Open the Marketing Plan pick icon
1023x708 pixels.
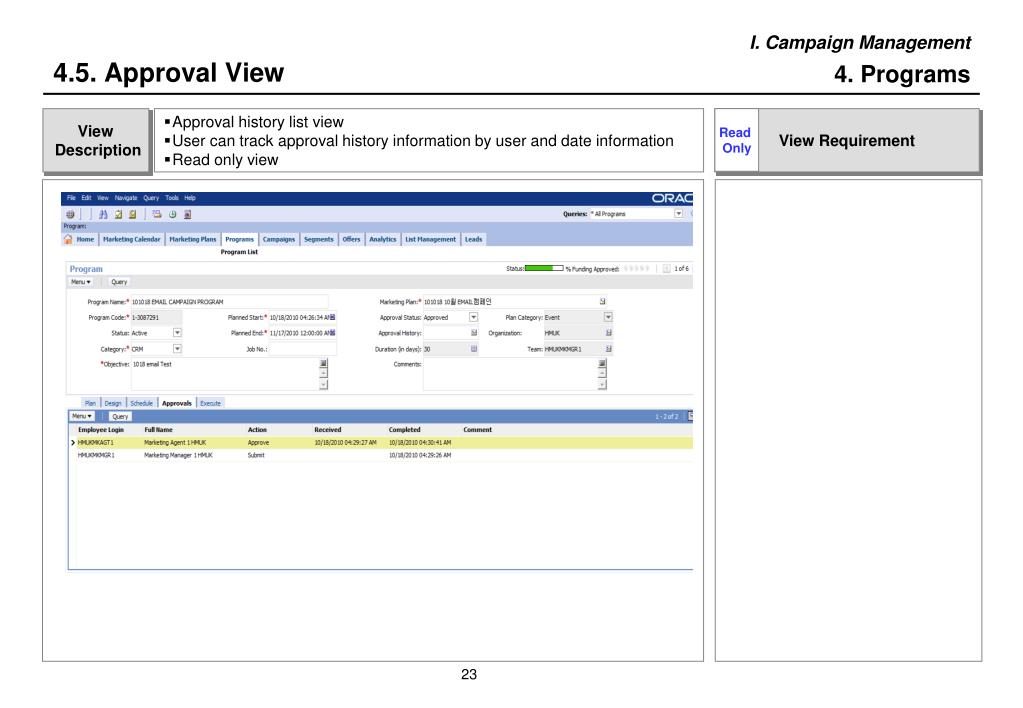click(602, 301)
